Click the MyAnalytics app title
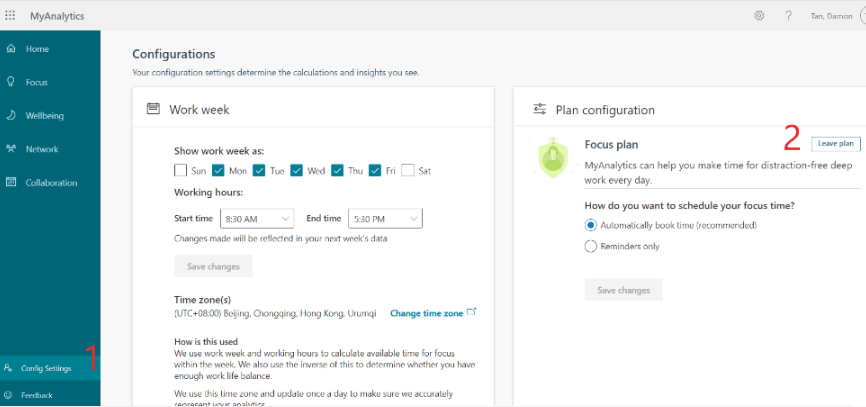This screenshot has width=866, height=407. point(57,16)
